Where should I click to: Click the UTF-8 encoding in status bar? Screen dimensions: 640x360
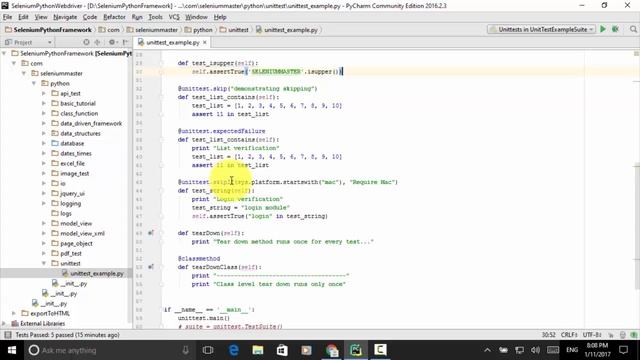point(592,335)
